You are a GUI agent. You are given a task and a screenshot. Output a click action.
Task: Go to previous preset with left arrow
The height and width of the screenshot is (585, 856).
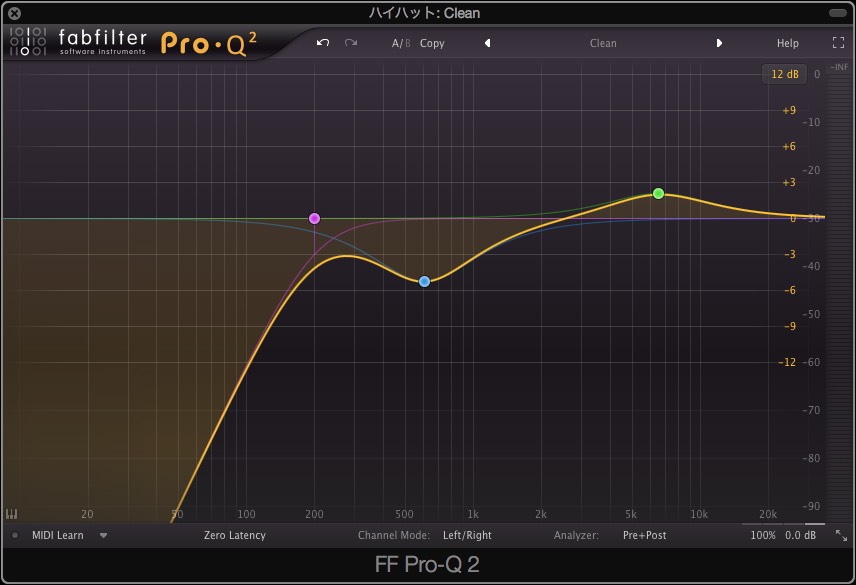point(488,43)
